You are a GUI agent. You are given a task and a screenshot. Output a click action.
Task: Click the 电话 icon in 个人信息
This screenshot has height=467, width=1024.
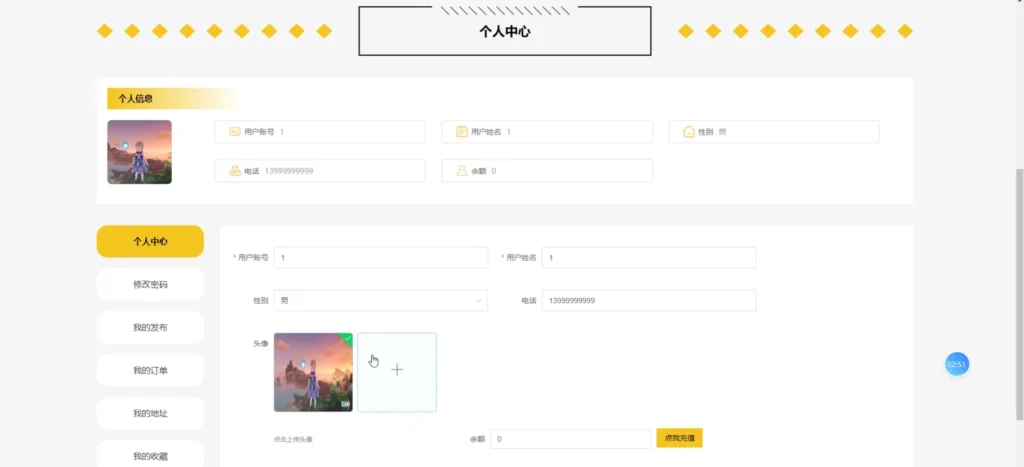click(x=235, y=171)
